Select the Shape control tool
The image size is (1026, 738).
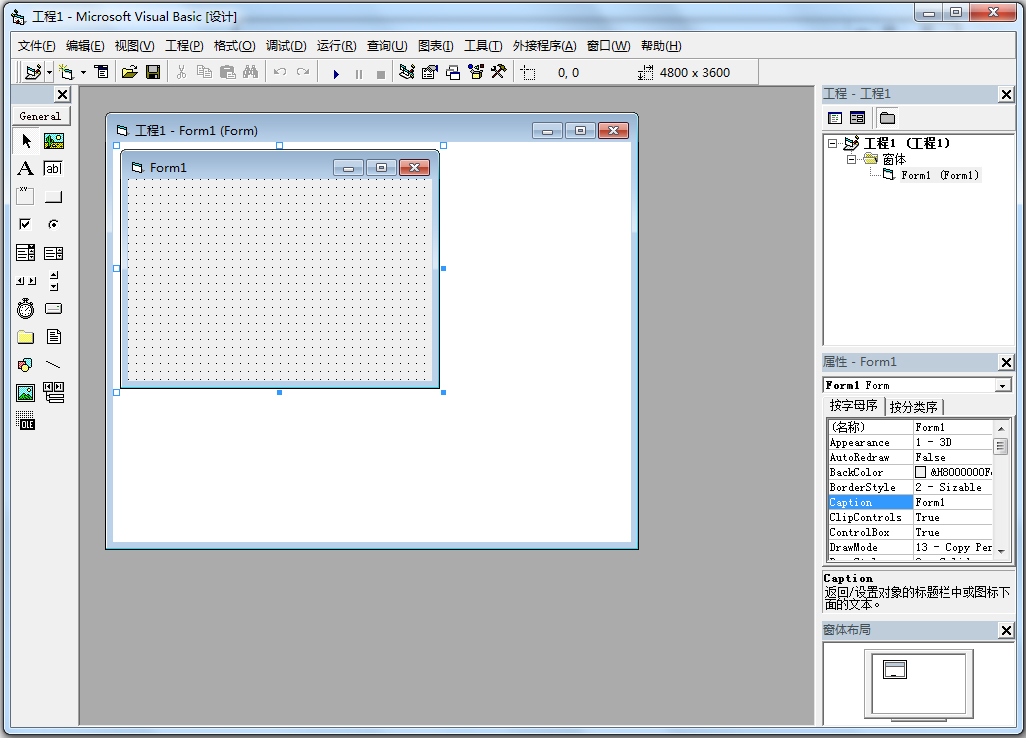25,364
